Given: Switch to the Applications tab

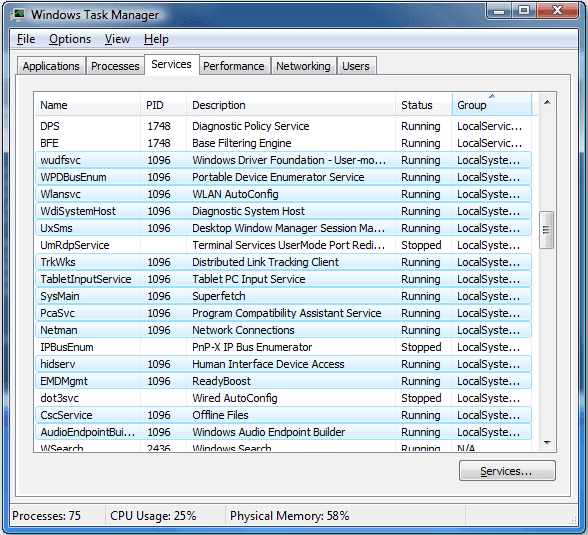Looking at the screenshot, I should pyautogui.click(x=51, y=66).
